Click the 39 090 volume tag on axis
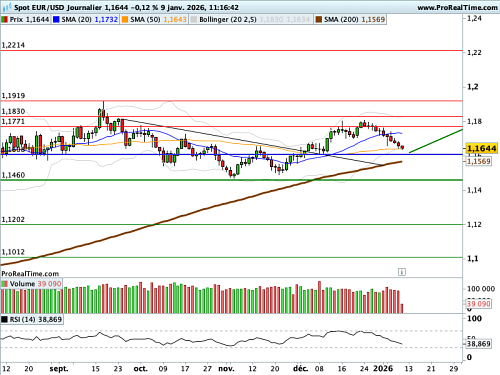Image resolution: width=500 pixels, height=375 pixels. coord(479,304)
